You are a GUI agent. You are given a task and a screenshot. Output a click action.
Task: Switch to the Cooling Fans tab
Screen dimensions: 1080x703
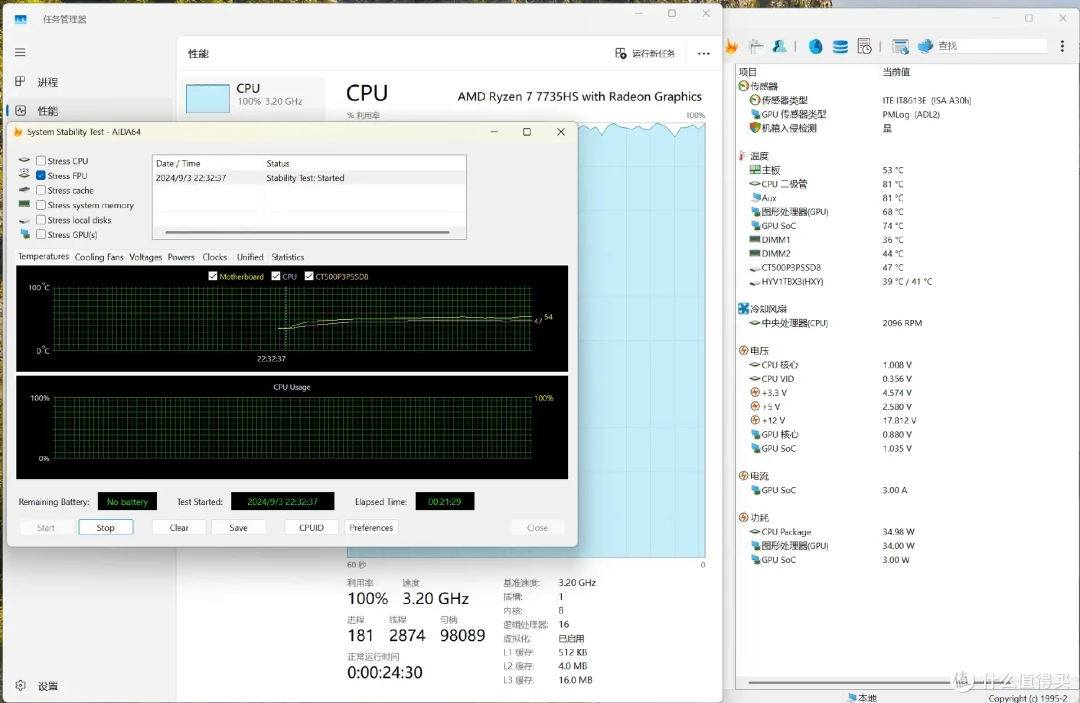(99, 257)
